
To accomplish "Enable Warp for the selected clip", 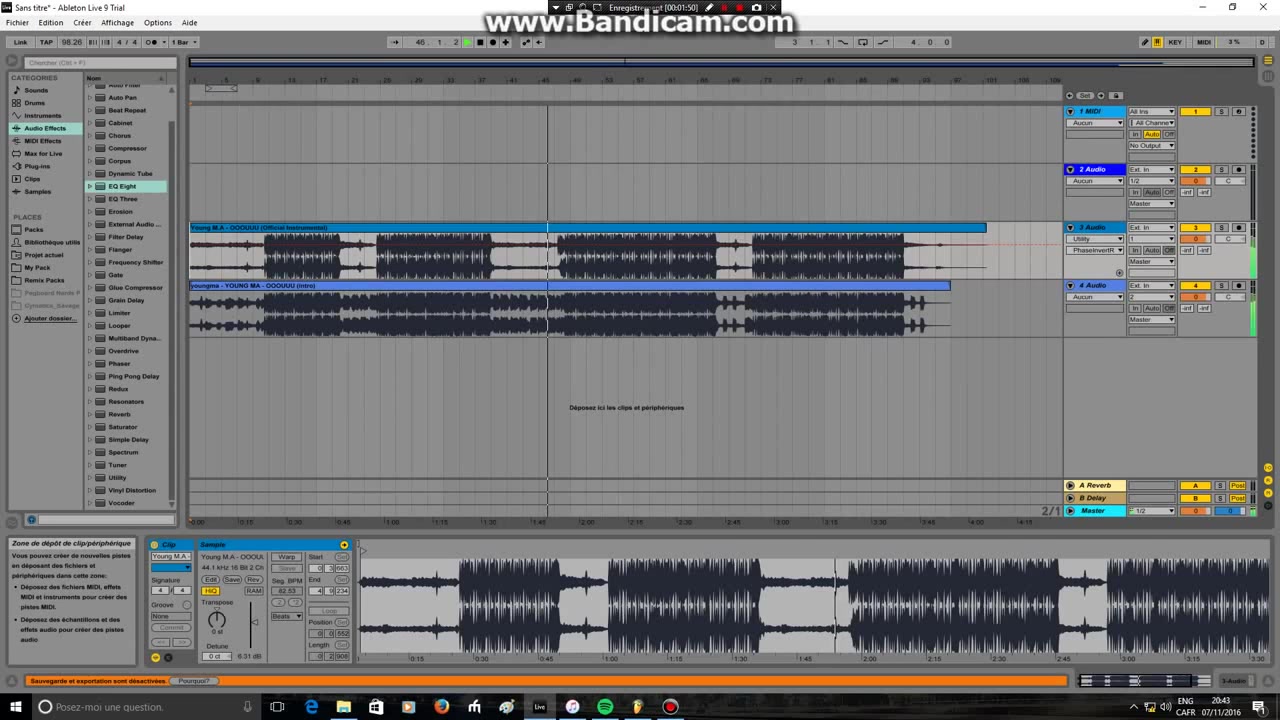I will 287,557.
